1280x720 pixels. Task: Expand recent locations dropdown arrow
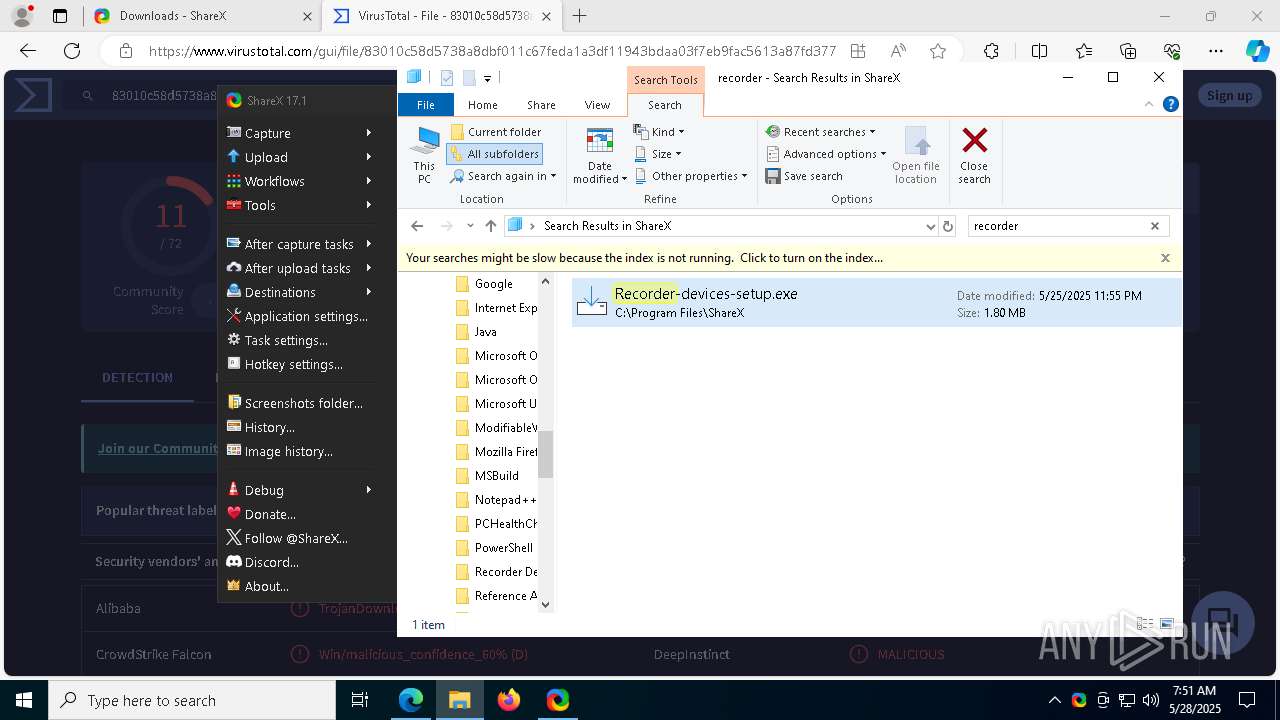(x=470, y=226)
